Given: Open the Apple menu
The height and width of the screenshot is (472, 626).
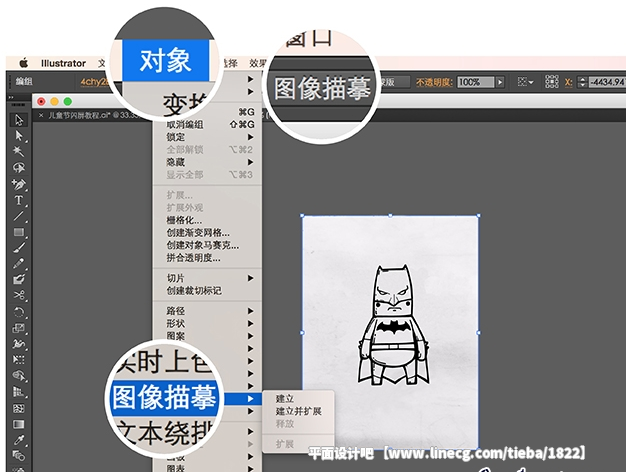Looking at the screenshot, I should (x=24, y=63).
